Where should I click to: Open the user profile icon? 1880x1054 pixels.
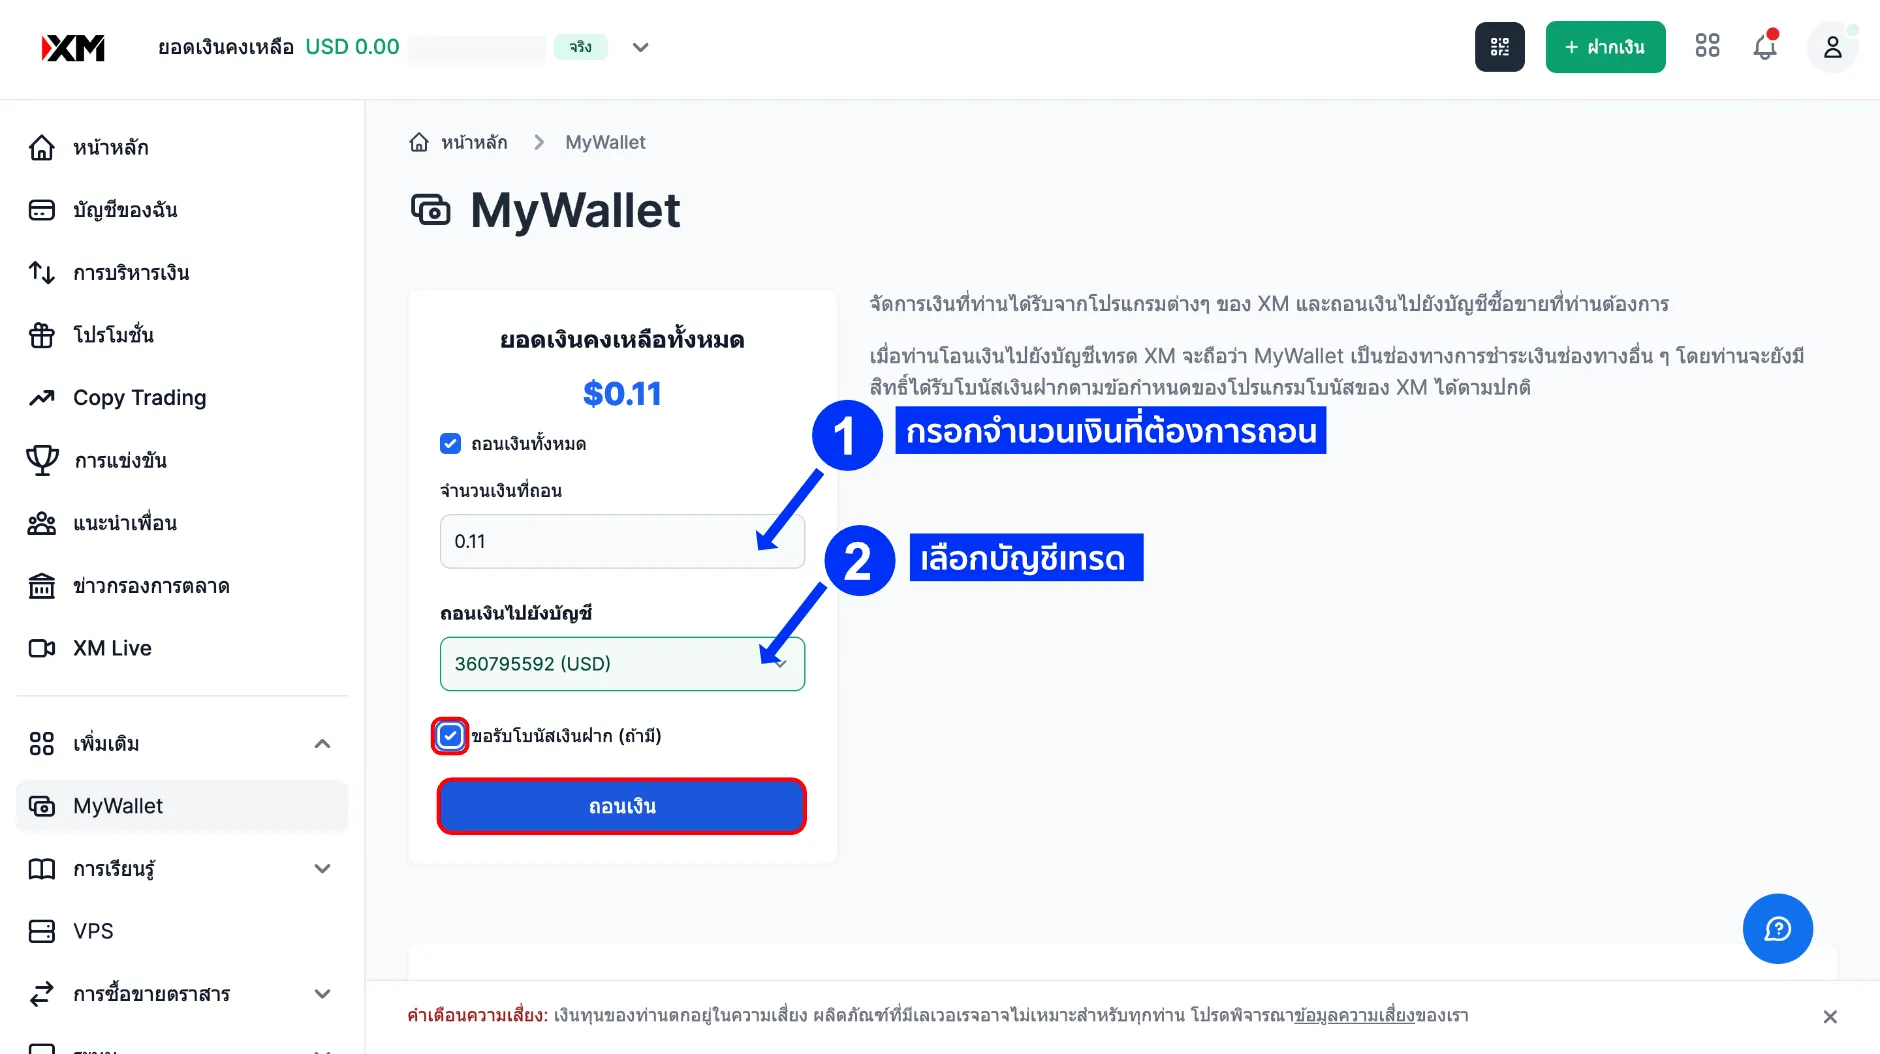[1832, 47]
